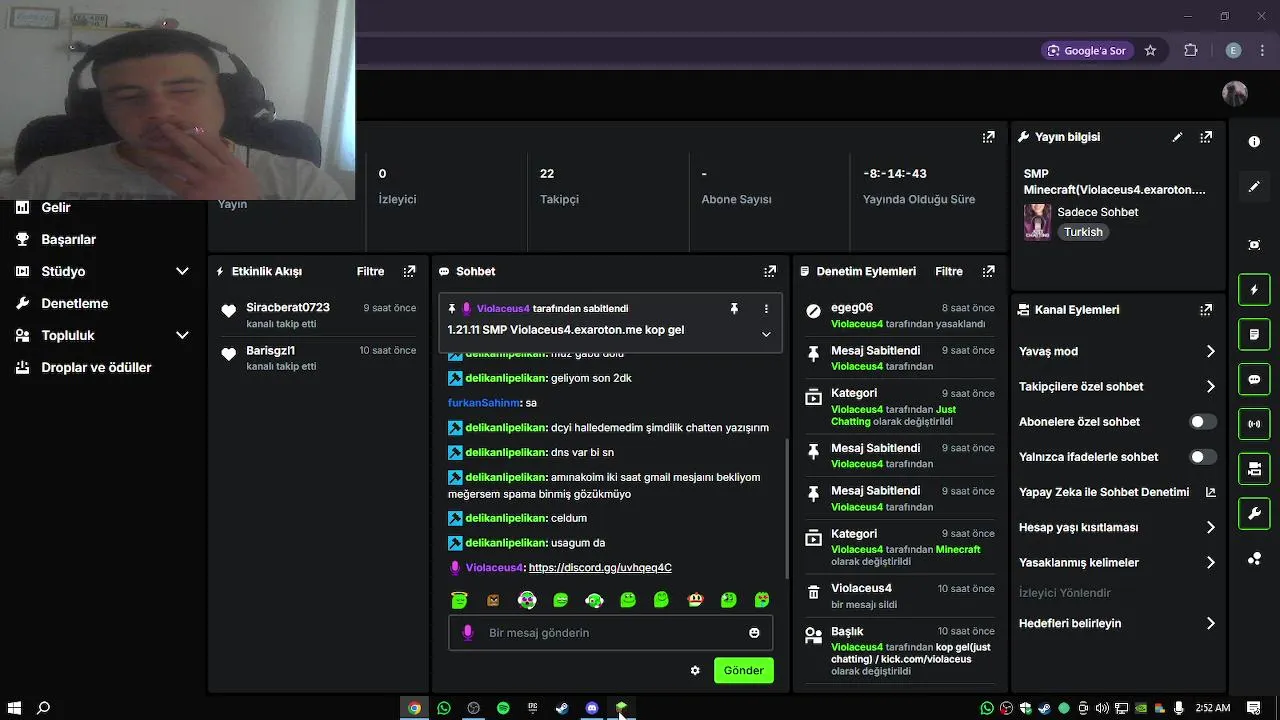Click the stream preview camera icon in right sidebar
This screenshot has width=1280, height=720.
(x=1254, y=245)
